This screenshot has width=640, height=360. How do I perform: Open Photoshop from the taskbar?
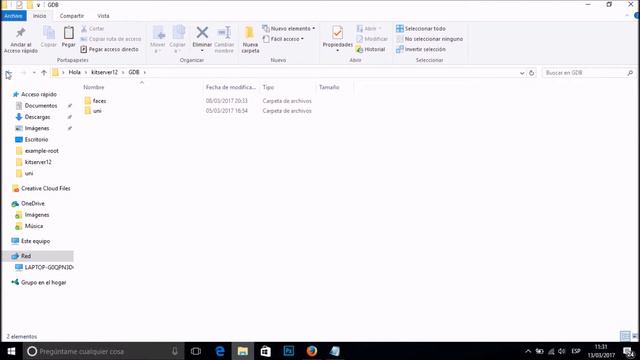pos(289,351)
